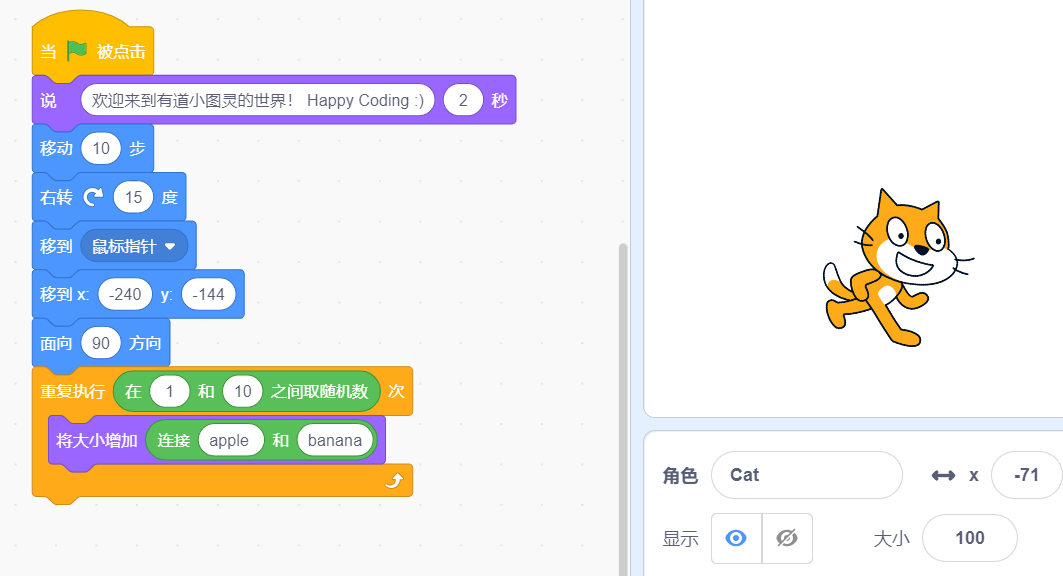Click the horizontal arrow x-position icon
Viewport: 1063px width, 576px height.
943,476
